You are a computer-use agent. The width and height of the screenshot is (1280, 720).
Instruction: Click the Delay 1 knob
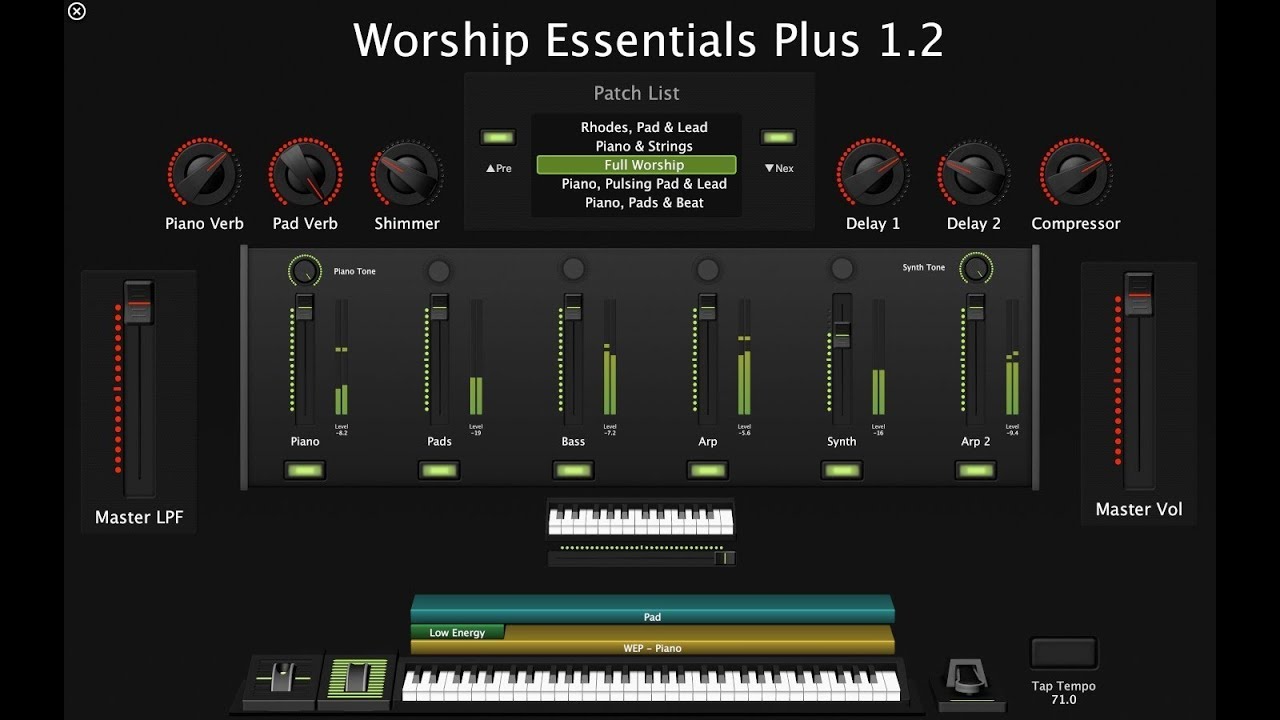873,174
